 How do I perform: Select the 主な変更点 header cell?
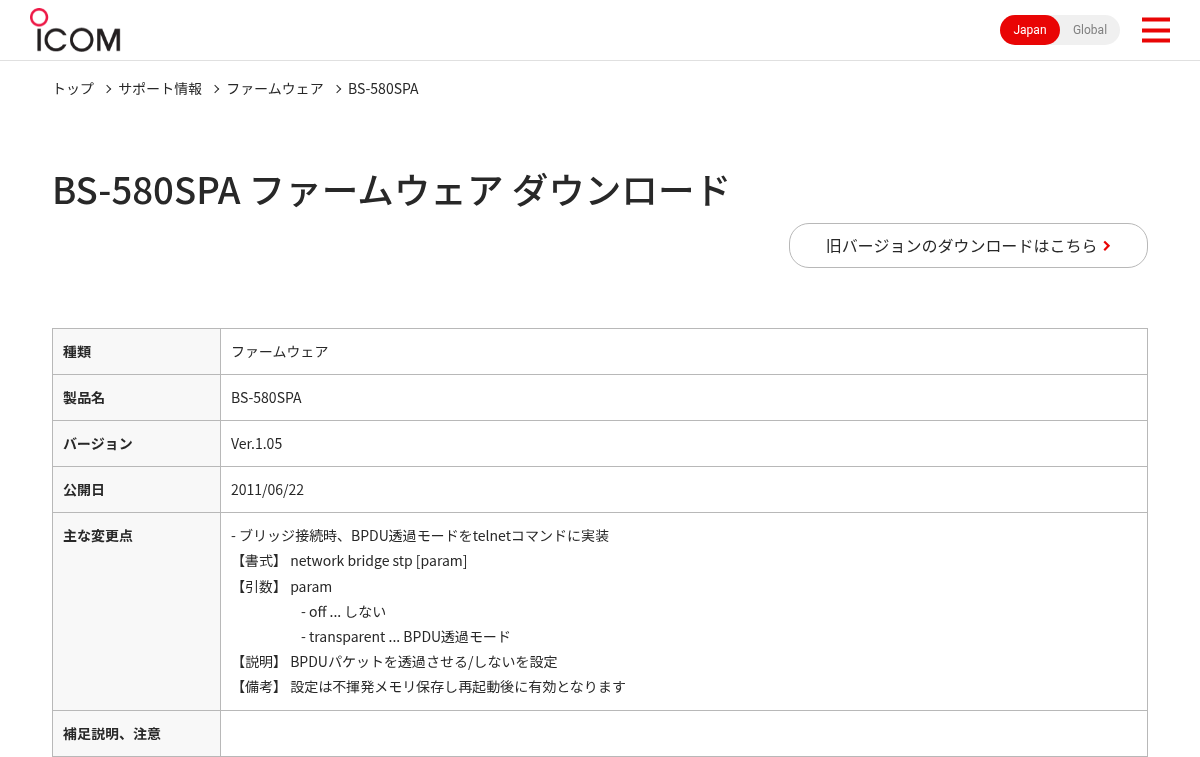pos(136,611)
